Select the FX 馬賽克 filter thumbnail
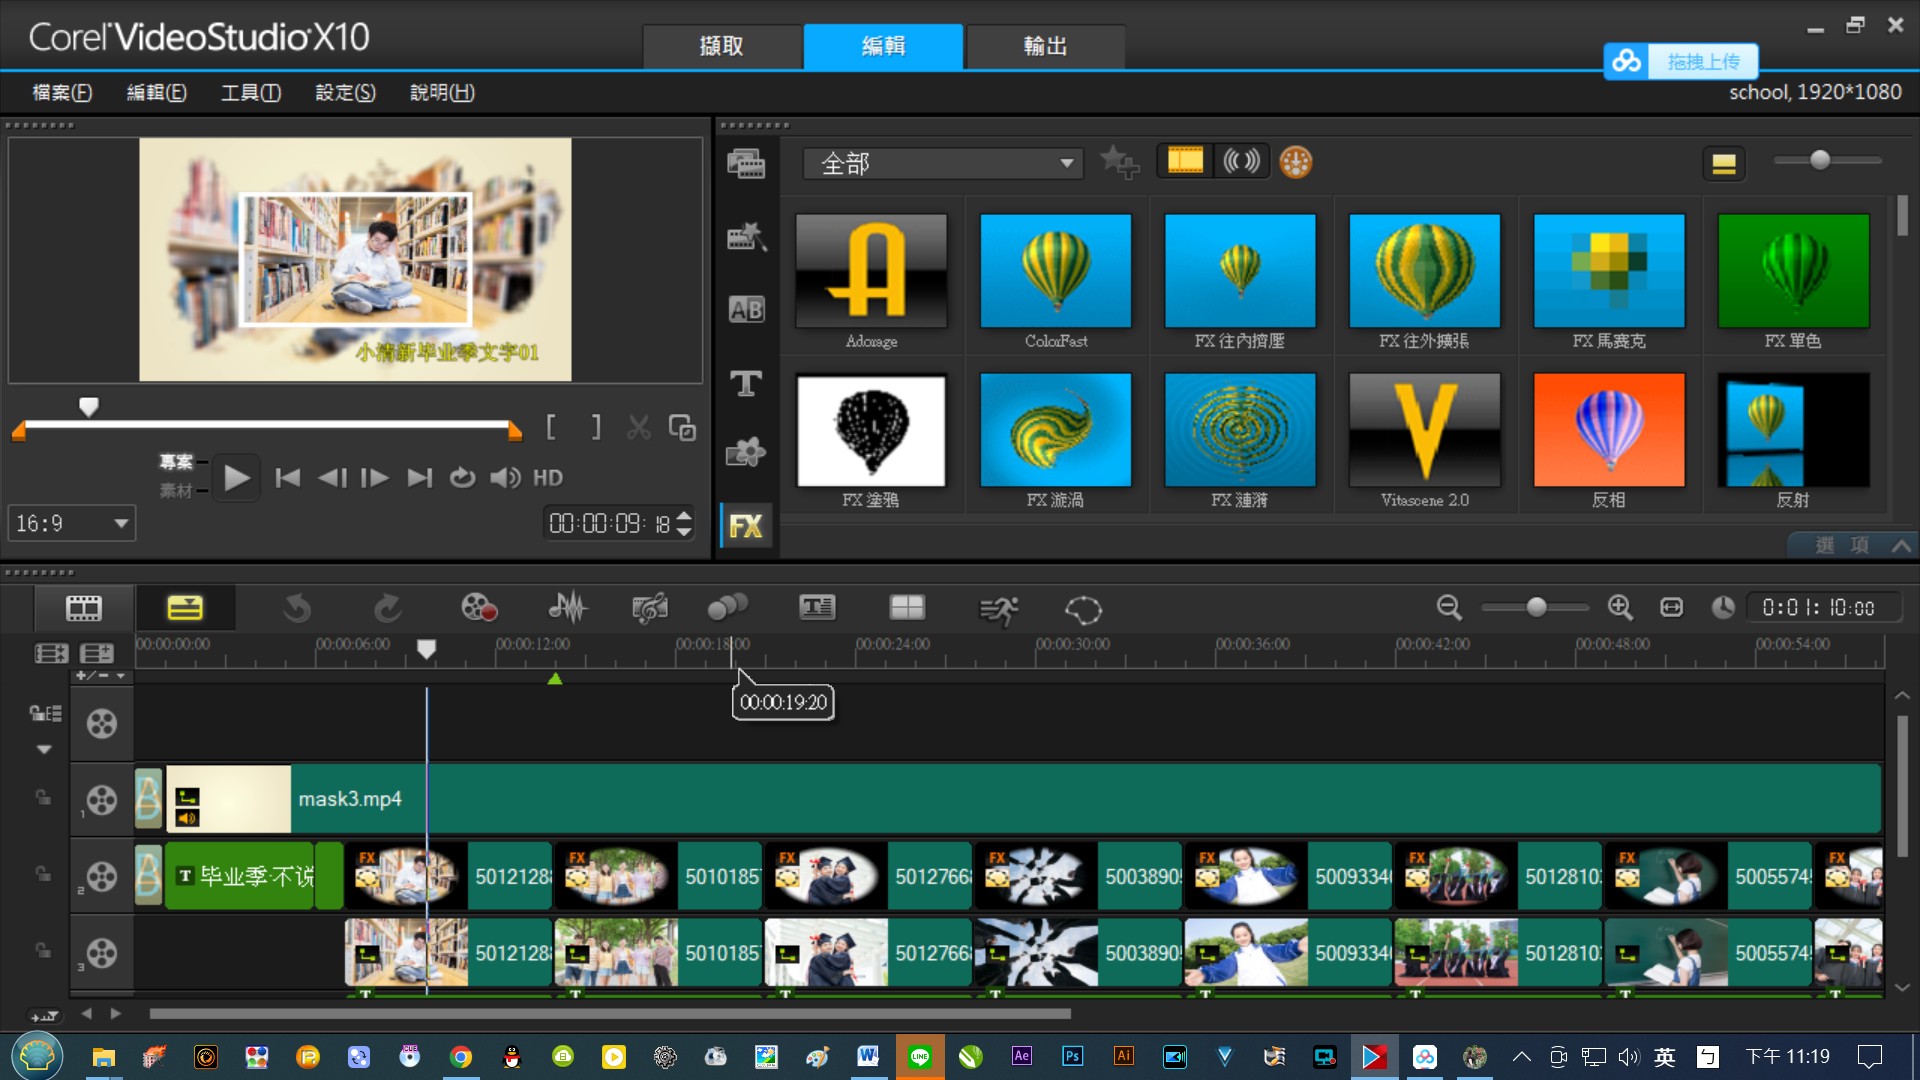 (x=1609, y=271)
